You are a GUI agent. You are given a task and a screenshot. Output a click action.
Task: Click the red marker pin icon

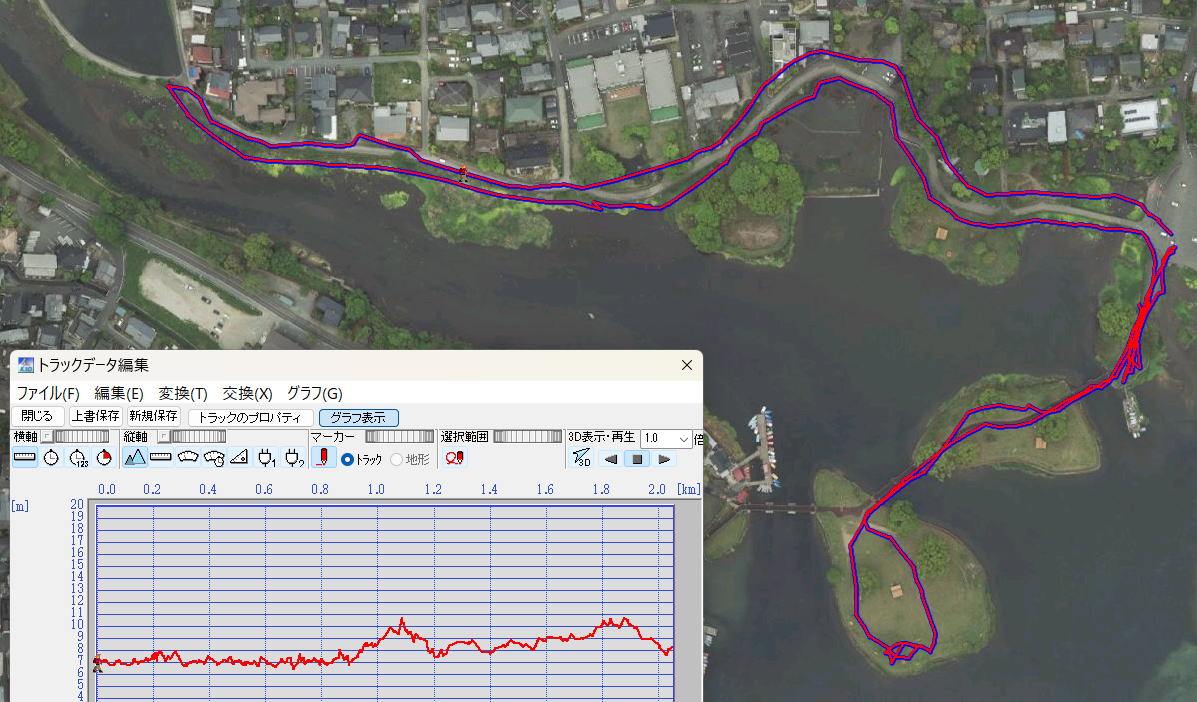[323, 458]
